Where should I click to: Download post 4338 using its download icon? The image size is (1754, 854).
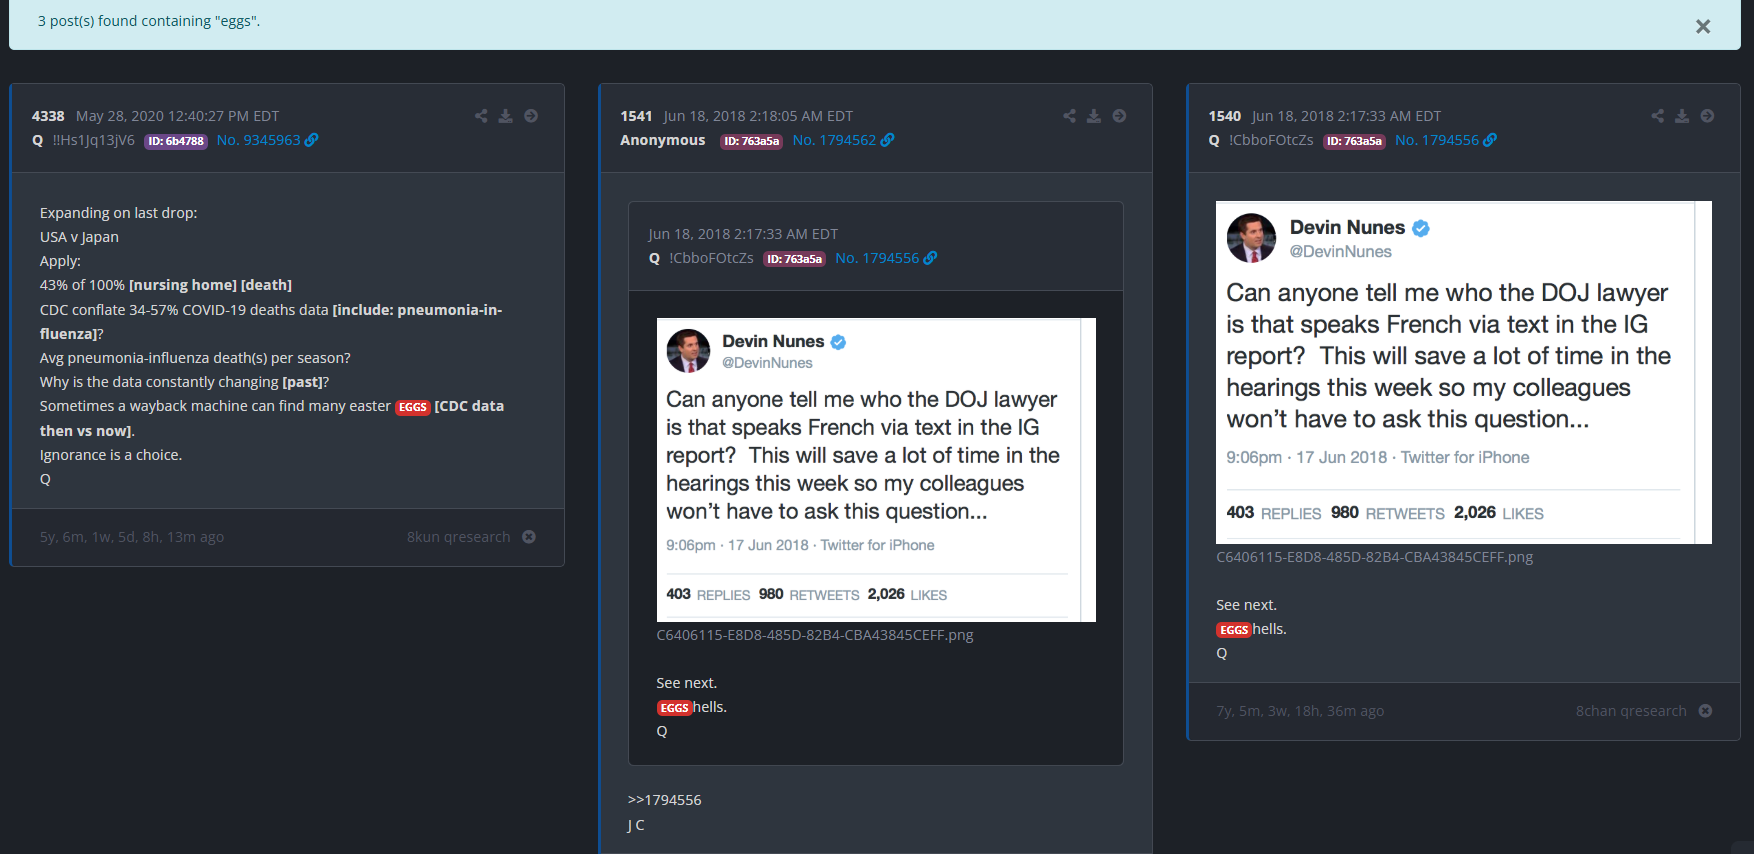506,116
